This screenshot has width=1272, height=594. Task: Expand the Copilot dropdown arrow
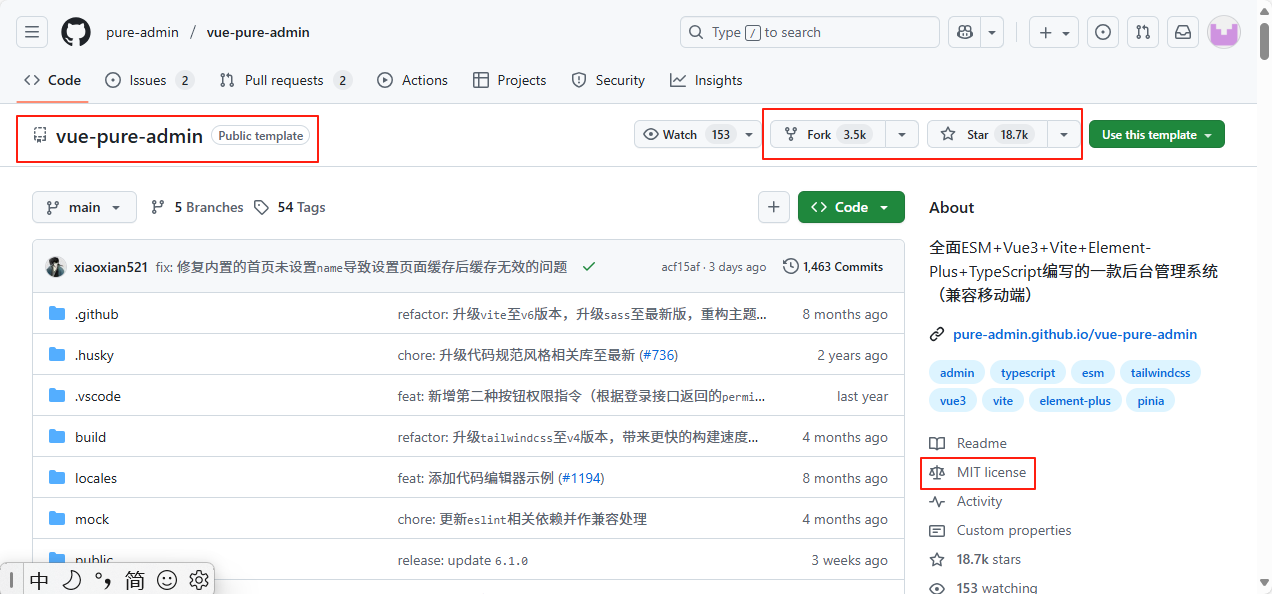(x=992, y=32)
